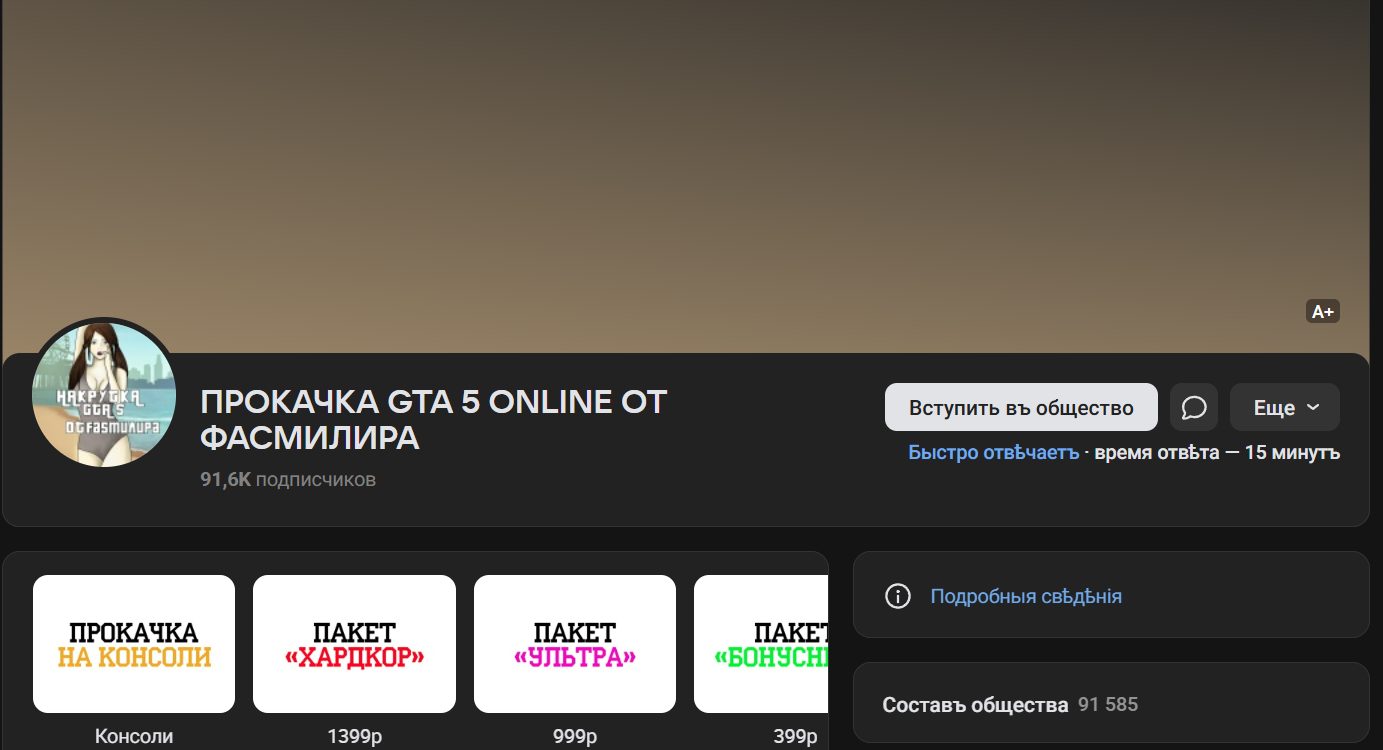This screenshot has height=750, width=1383.
Task: Click the 91,6K подписчиков subscriber count
Action: click(288, 480)
